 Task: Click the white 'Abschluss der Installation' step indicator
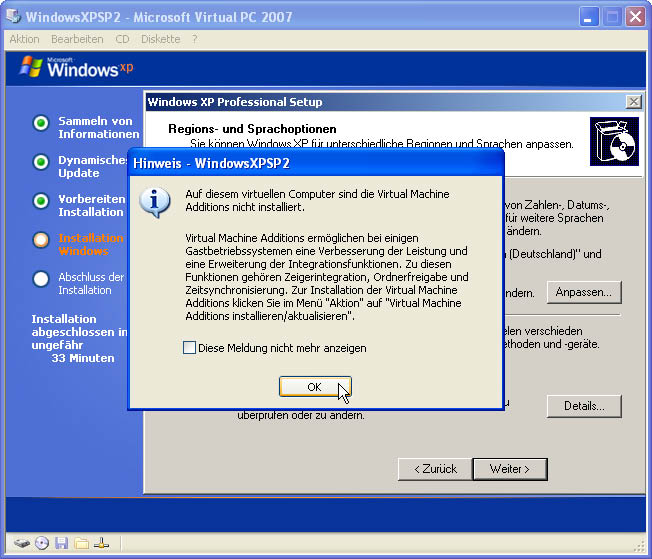(41, 279)
